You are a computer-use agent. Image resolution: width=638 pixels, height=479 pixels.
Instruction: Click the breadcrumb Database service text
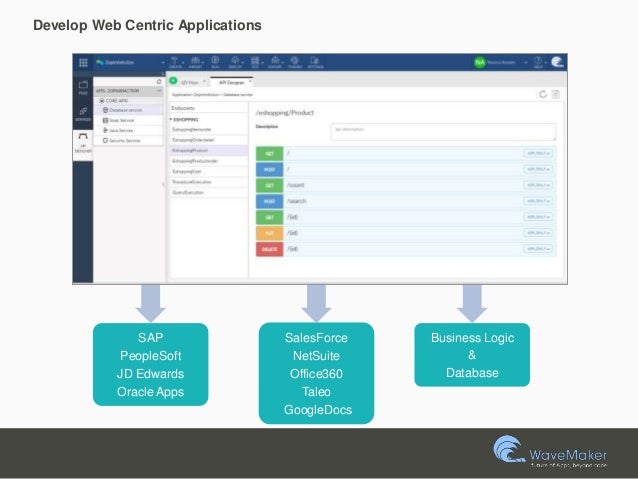(x=238, y=94)
